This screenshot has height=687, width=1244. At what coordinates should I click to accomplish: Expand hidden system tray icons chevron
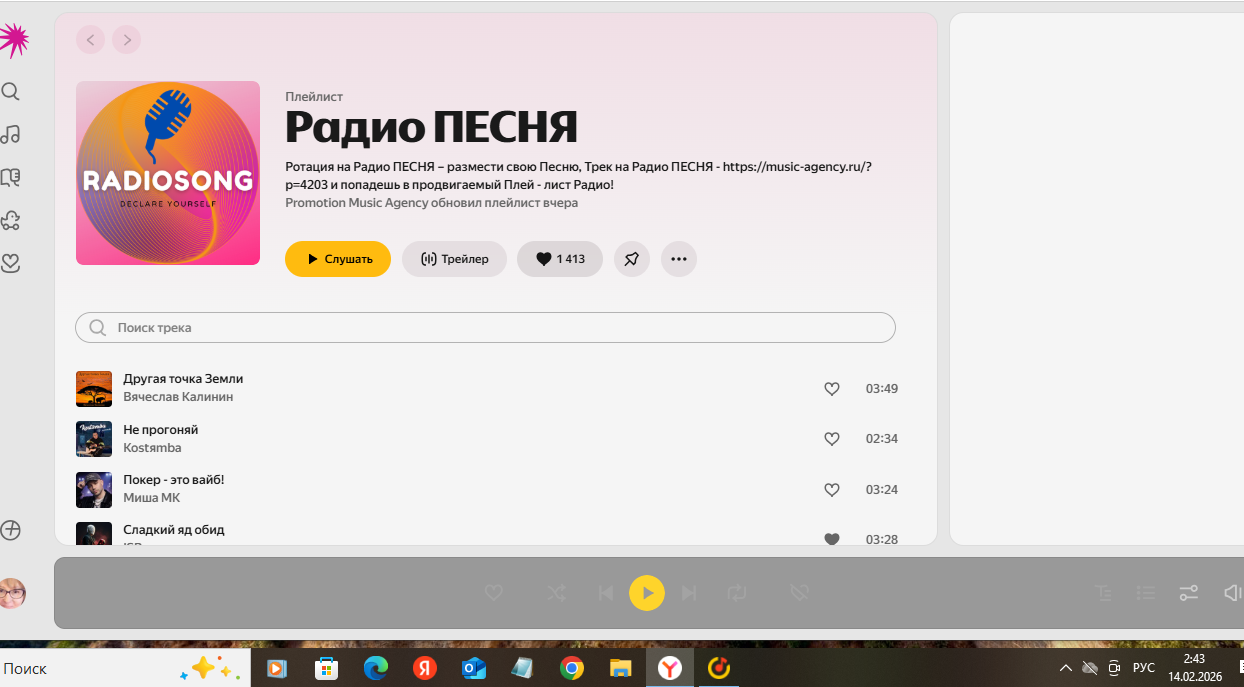1066,668
